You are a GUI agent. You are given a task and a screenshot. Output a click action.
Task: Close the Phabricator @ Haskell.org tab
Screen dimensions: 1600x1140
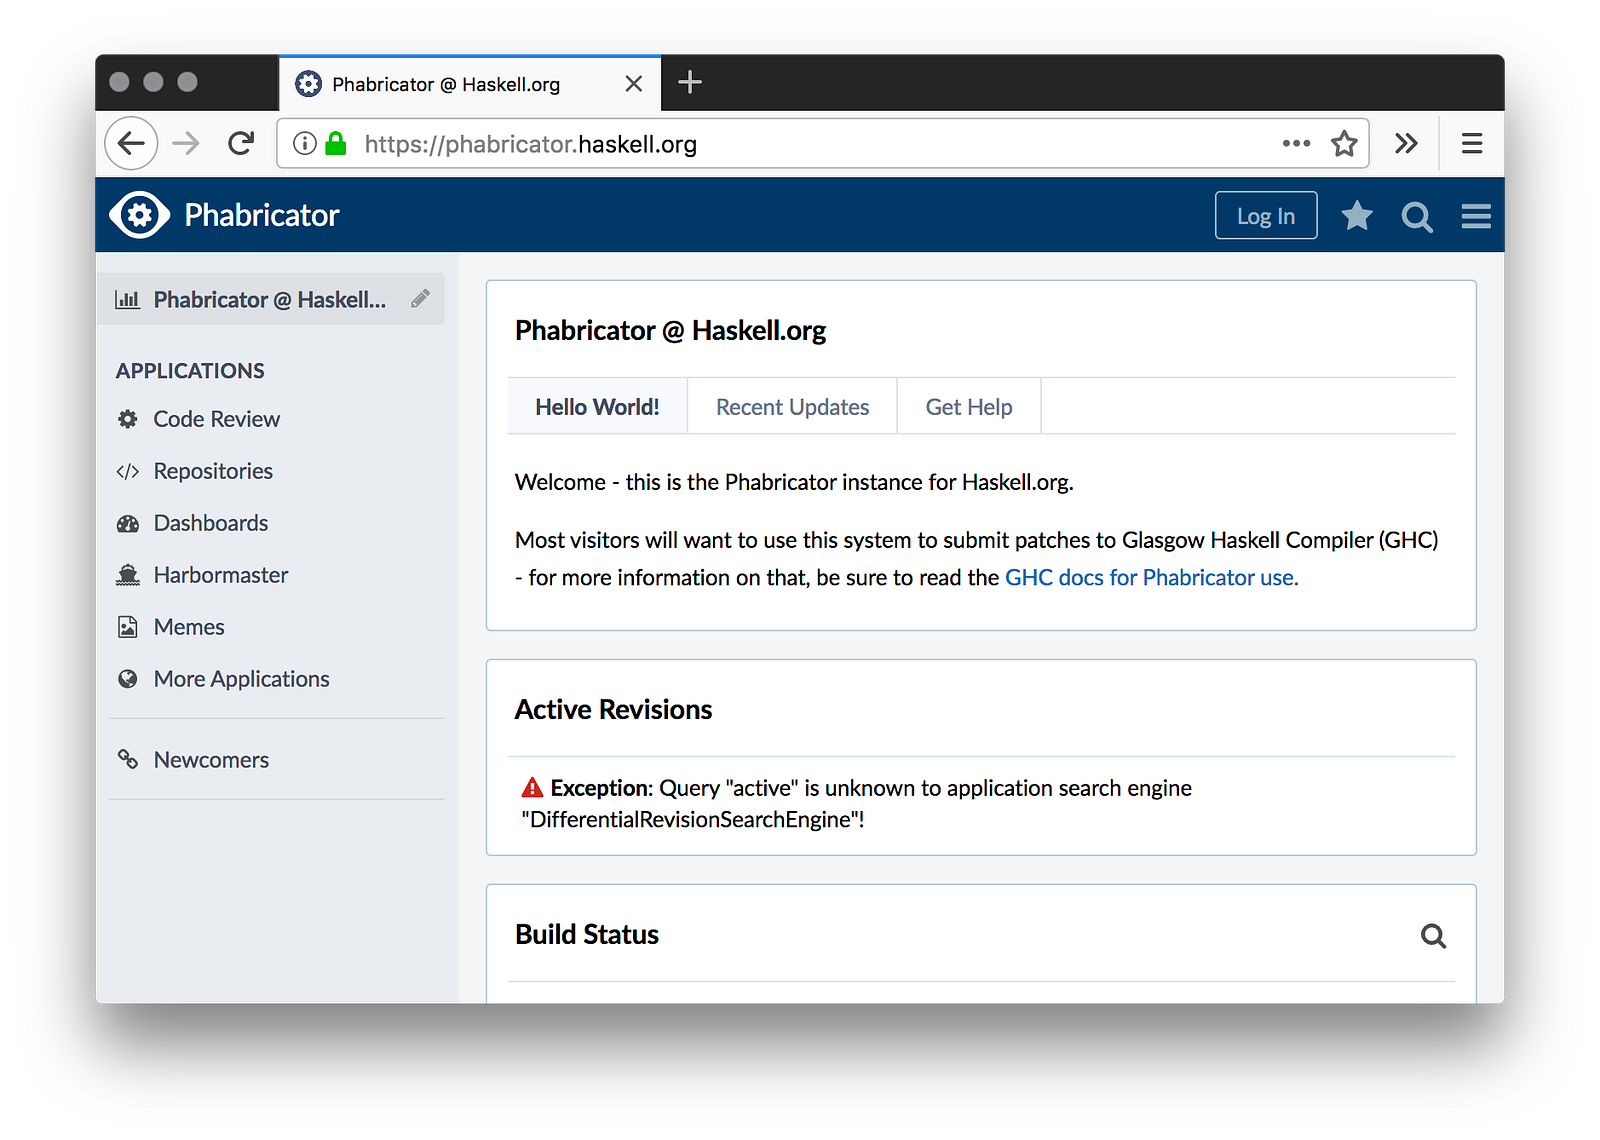(634, 84)
